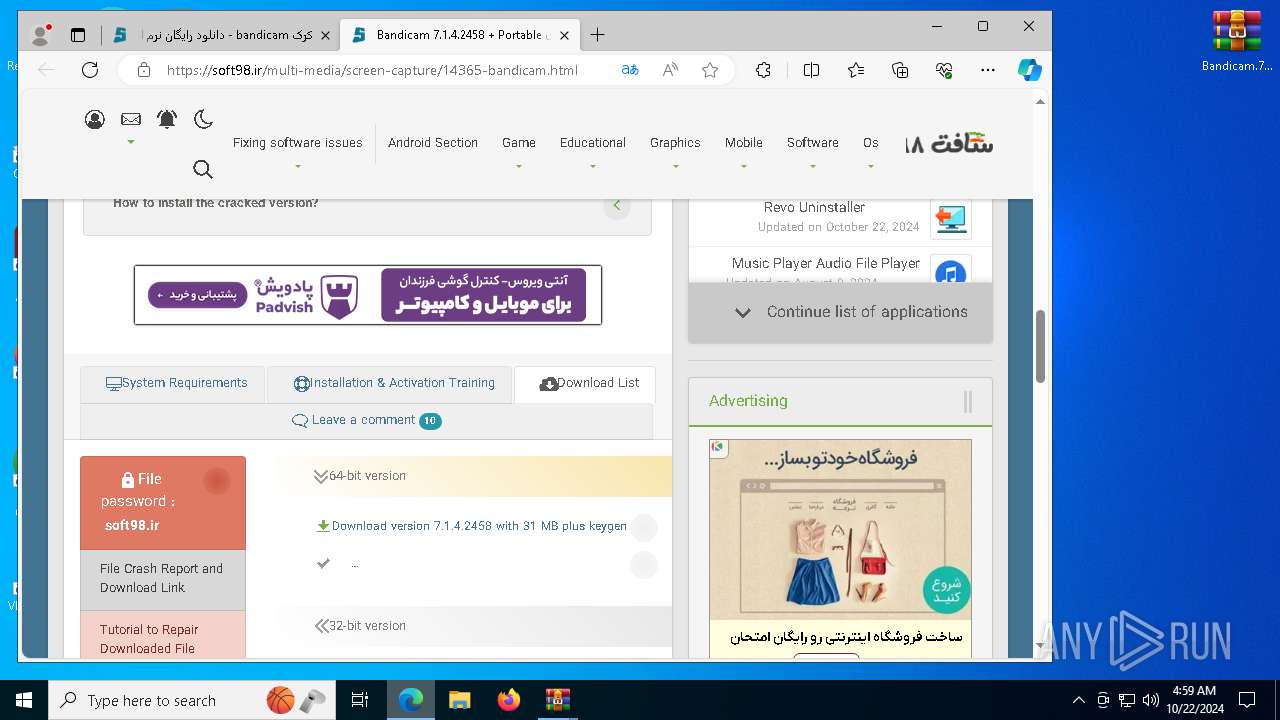Open Firefox on taskbar
Screen dimensions: 1280x720
click(x=509, y=700)
